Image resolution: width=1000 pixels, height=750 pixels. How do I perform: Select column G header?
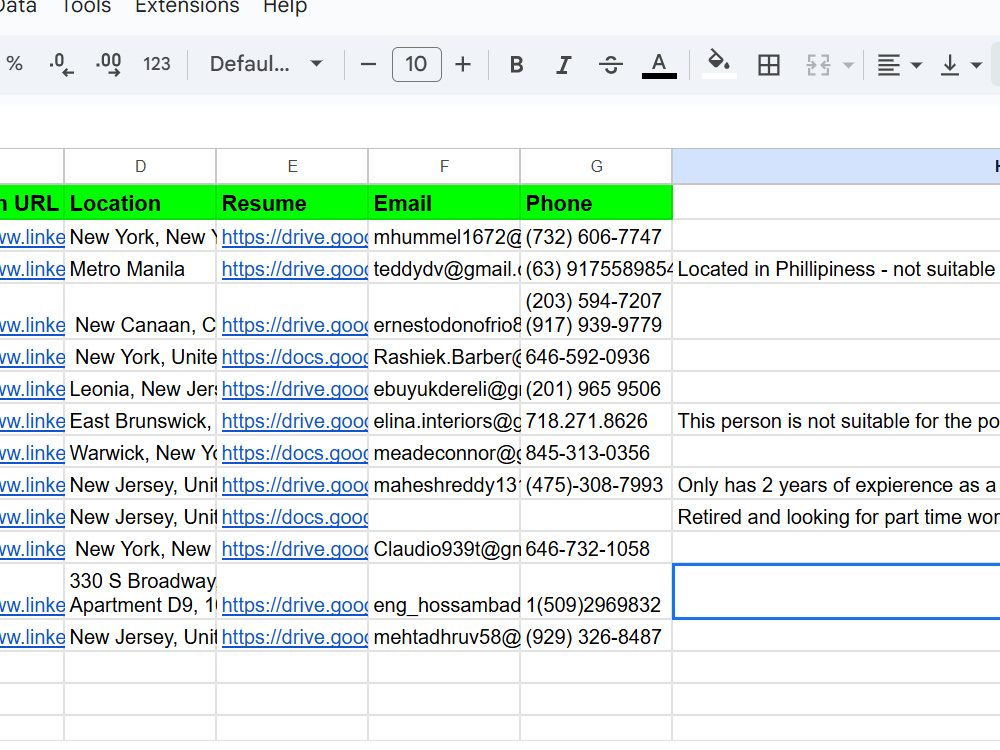pos(596,166)
